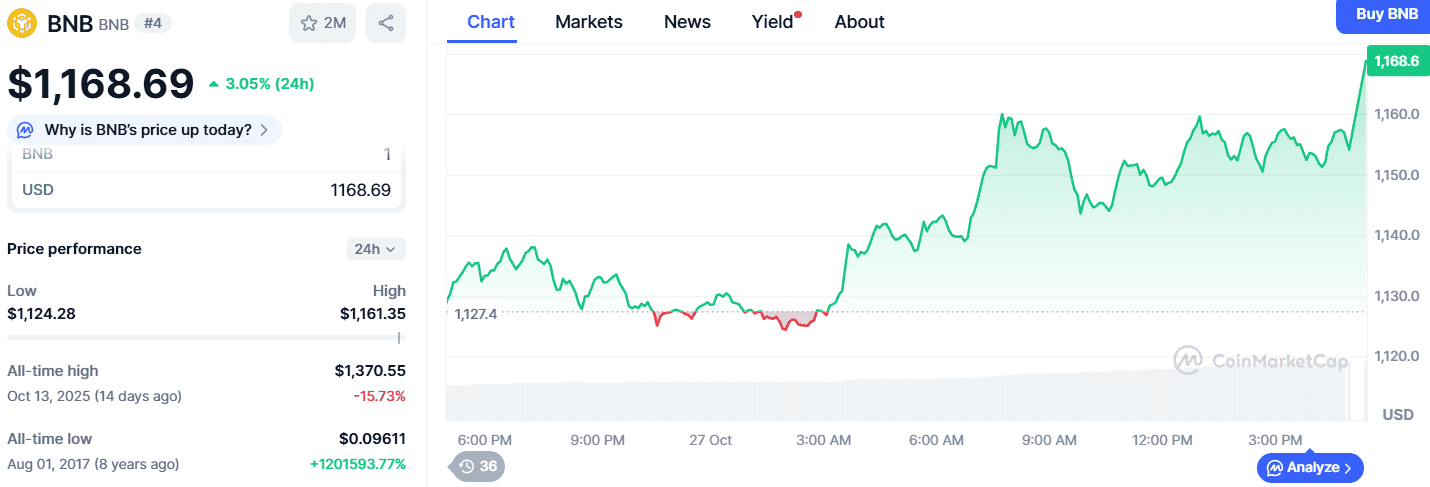Expand 'Why is BNB's price up today?' chevron
The width and height of the screenshot is (1430, 487).
click(x=264, y=130)
